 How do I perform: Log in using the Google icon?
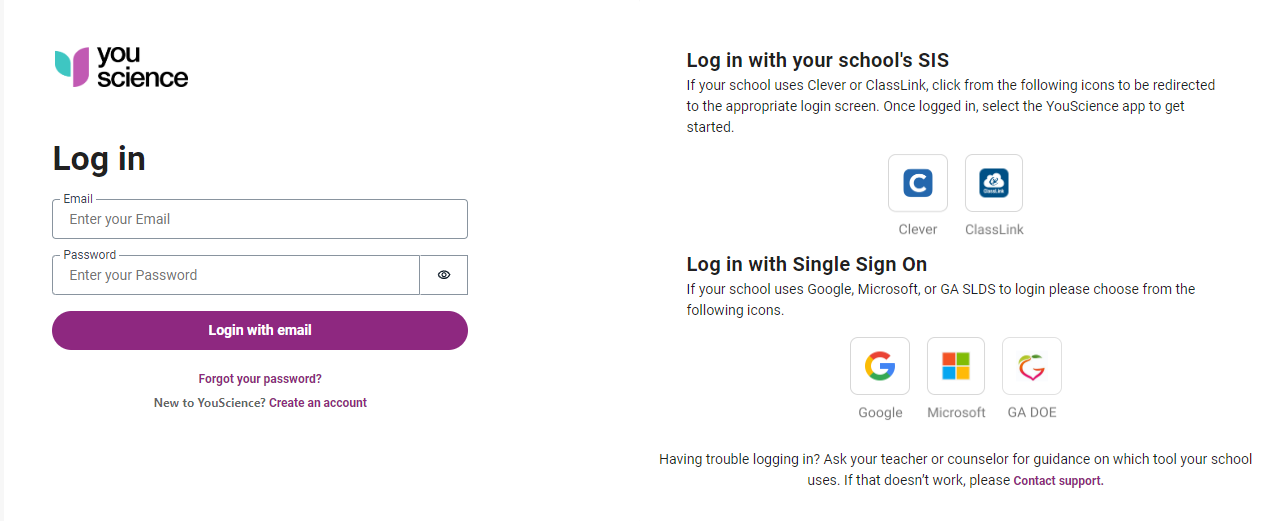click(x=880, y=366)
